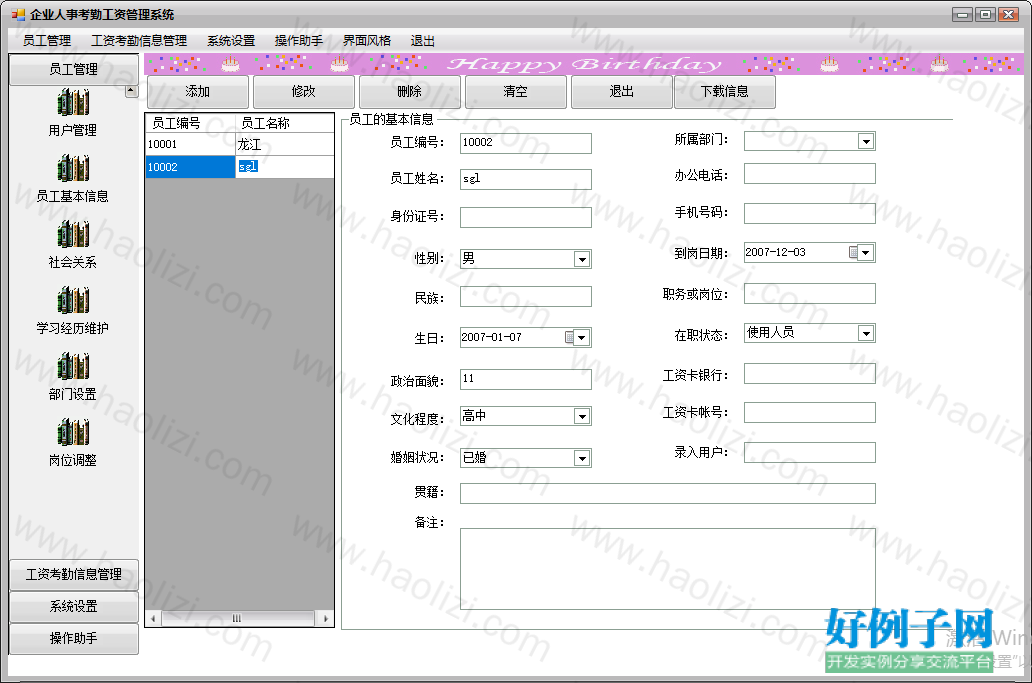Open the 界面风格 menu

click(x=367, y=41)
